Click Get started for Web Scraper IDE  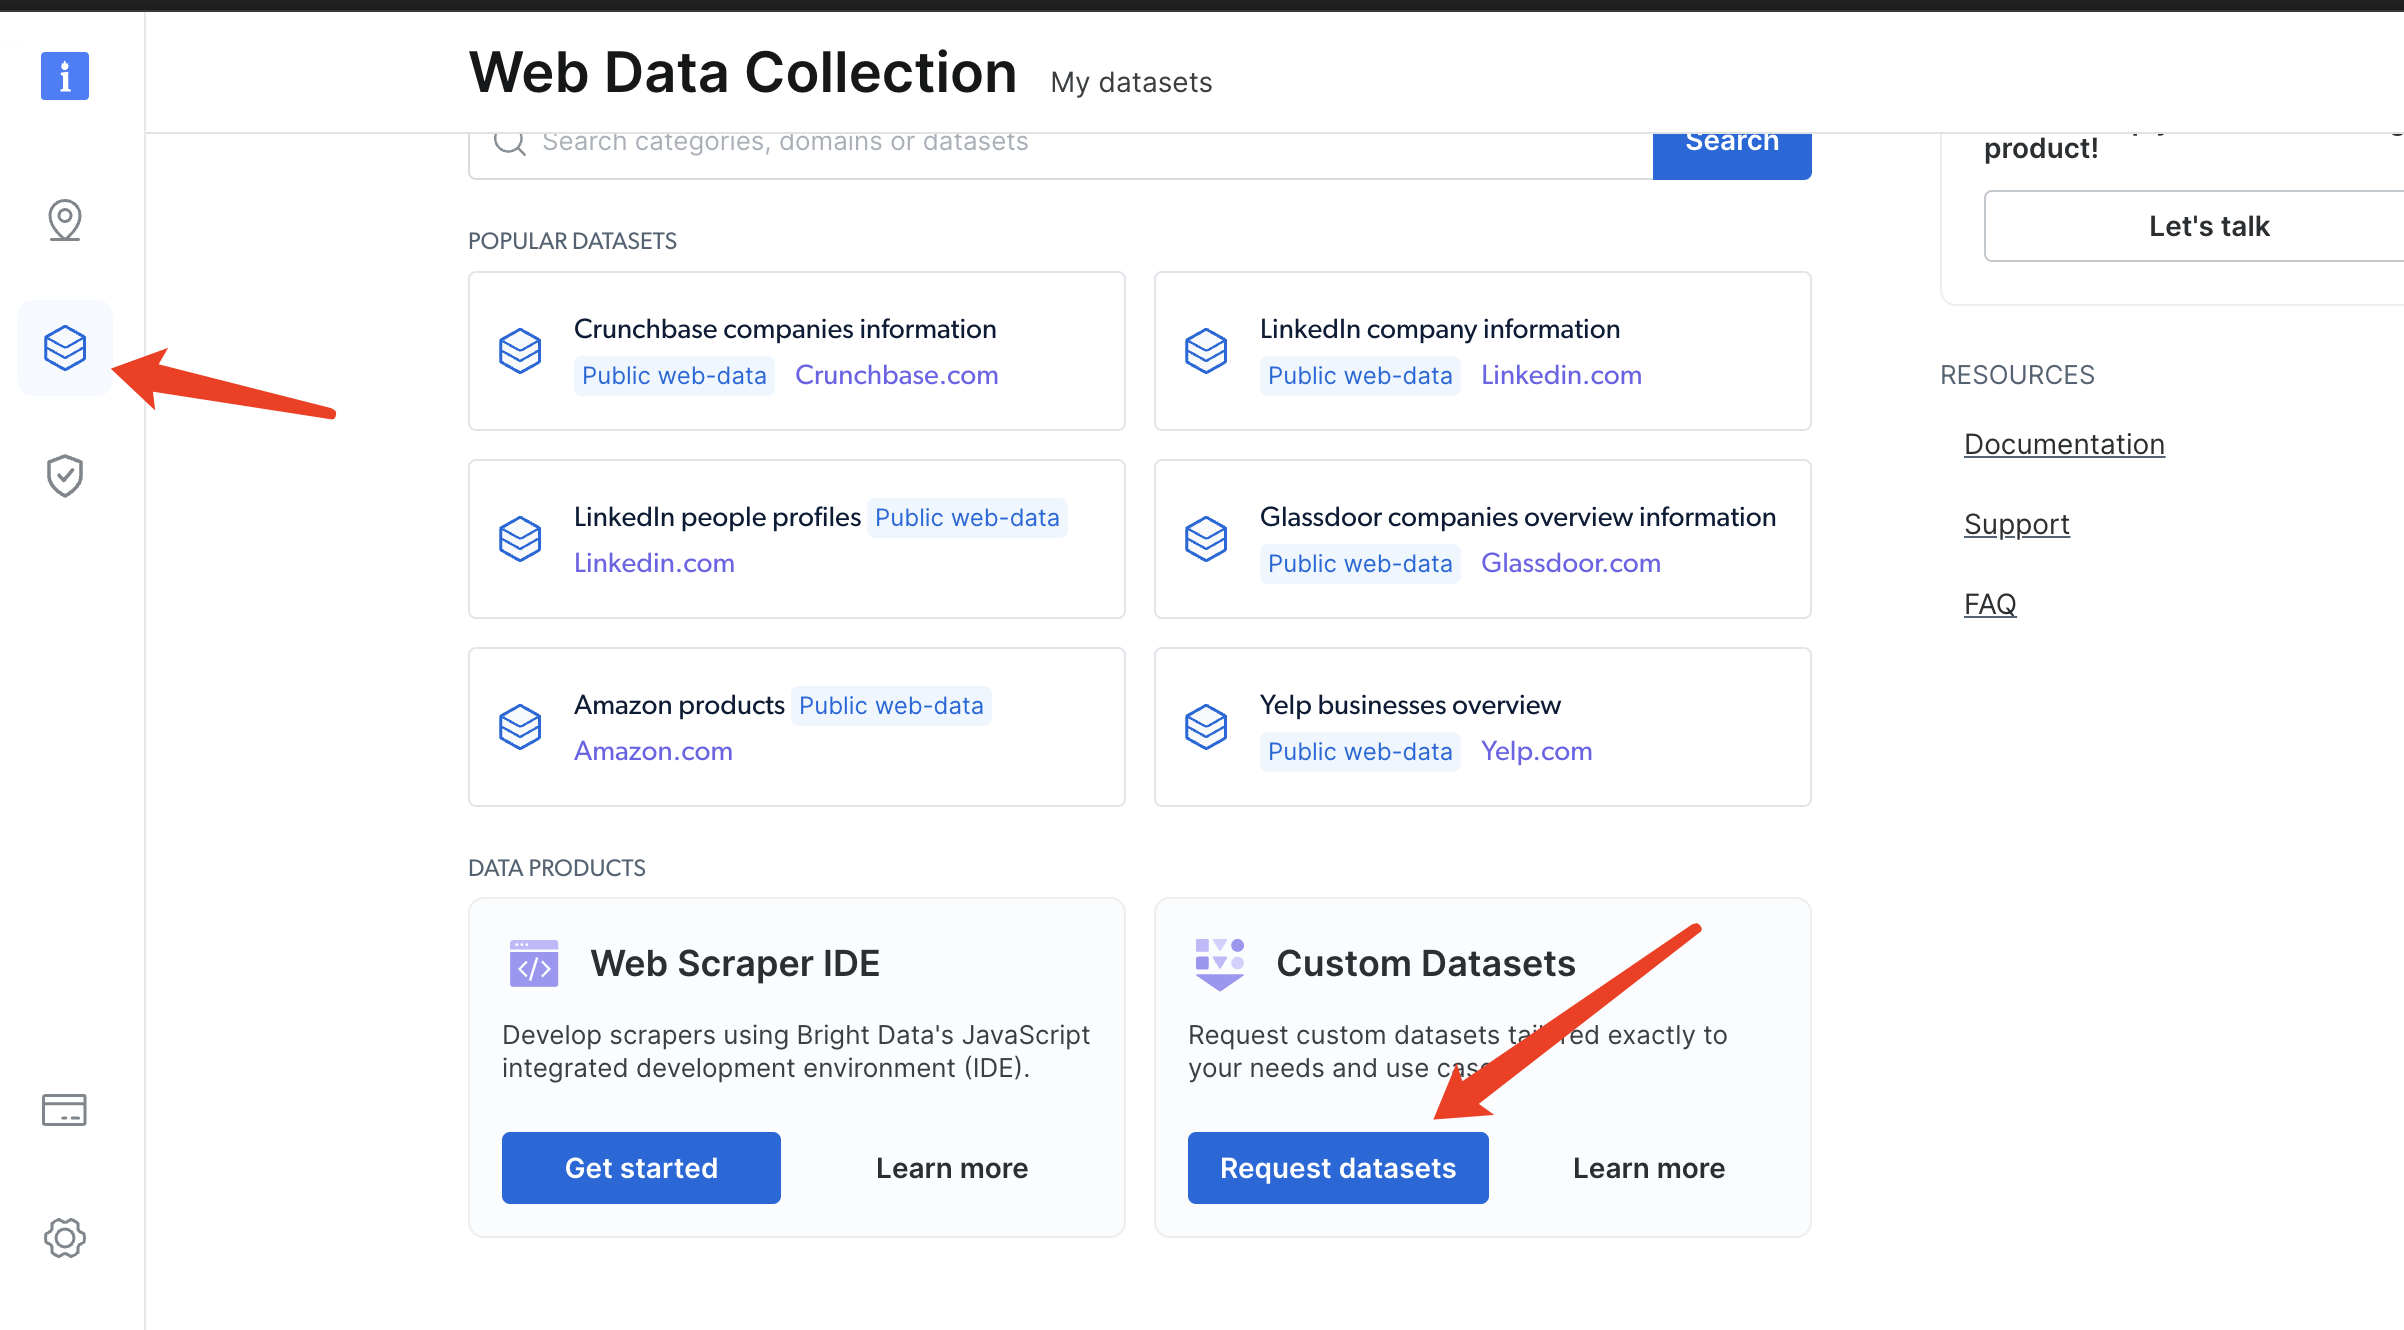(x=641, y=1168)
